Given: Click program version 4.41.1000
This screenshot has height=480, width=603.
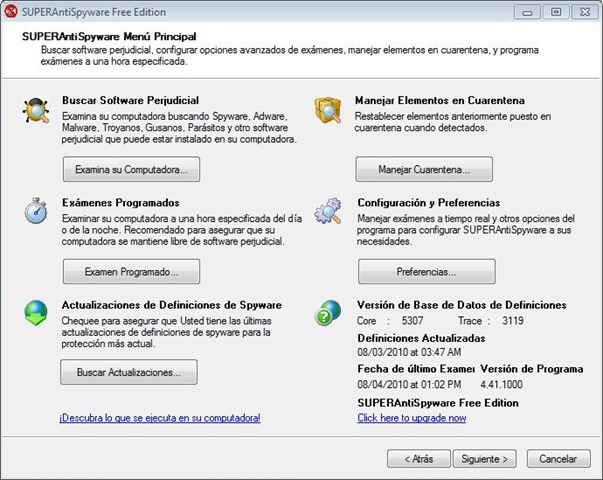Looking at the screenshot, I should [x=501, y=384].
